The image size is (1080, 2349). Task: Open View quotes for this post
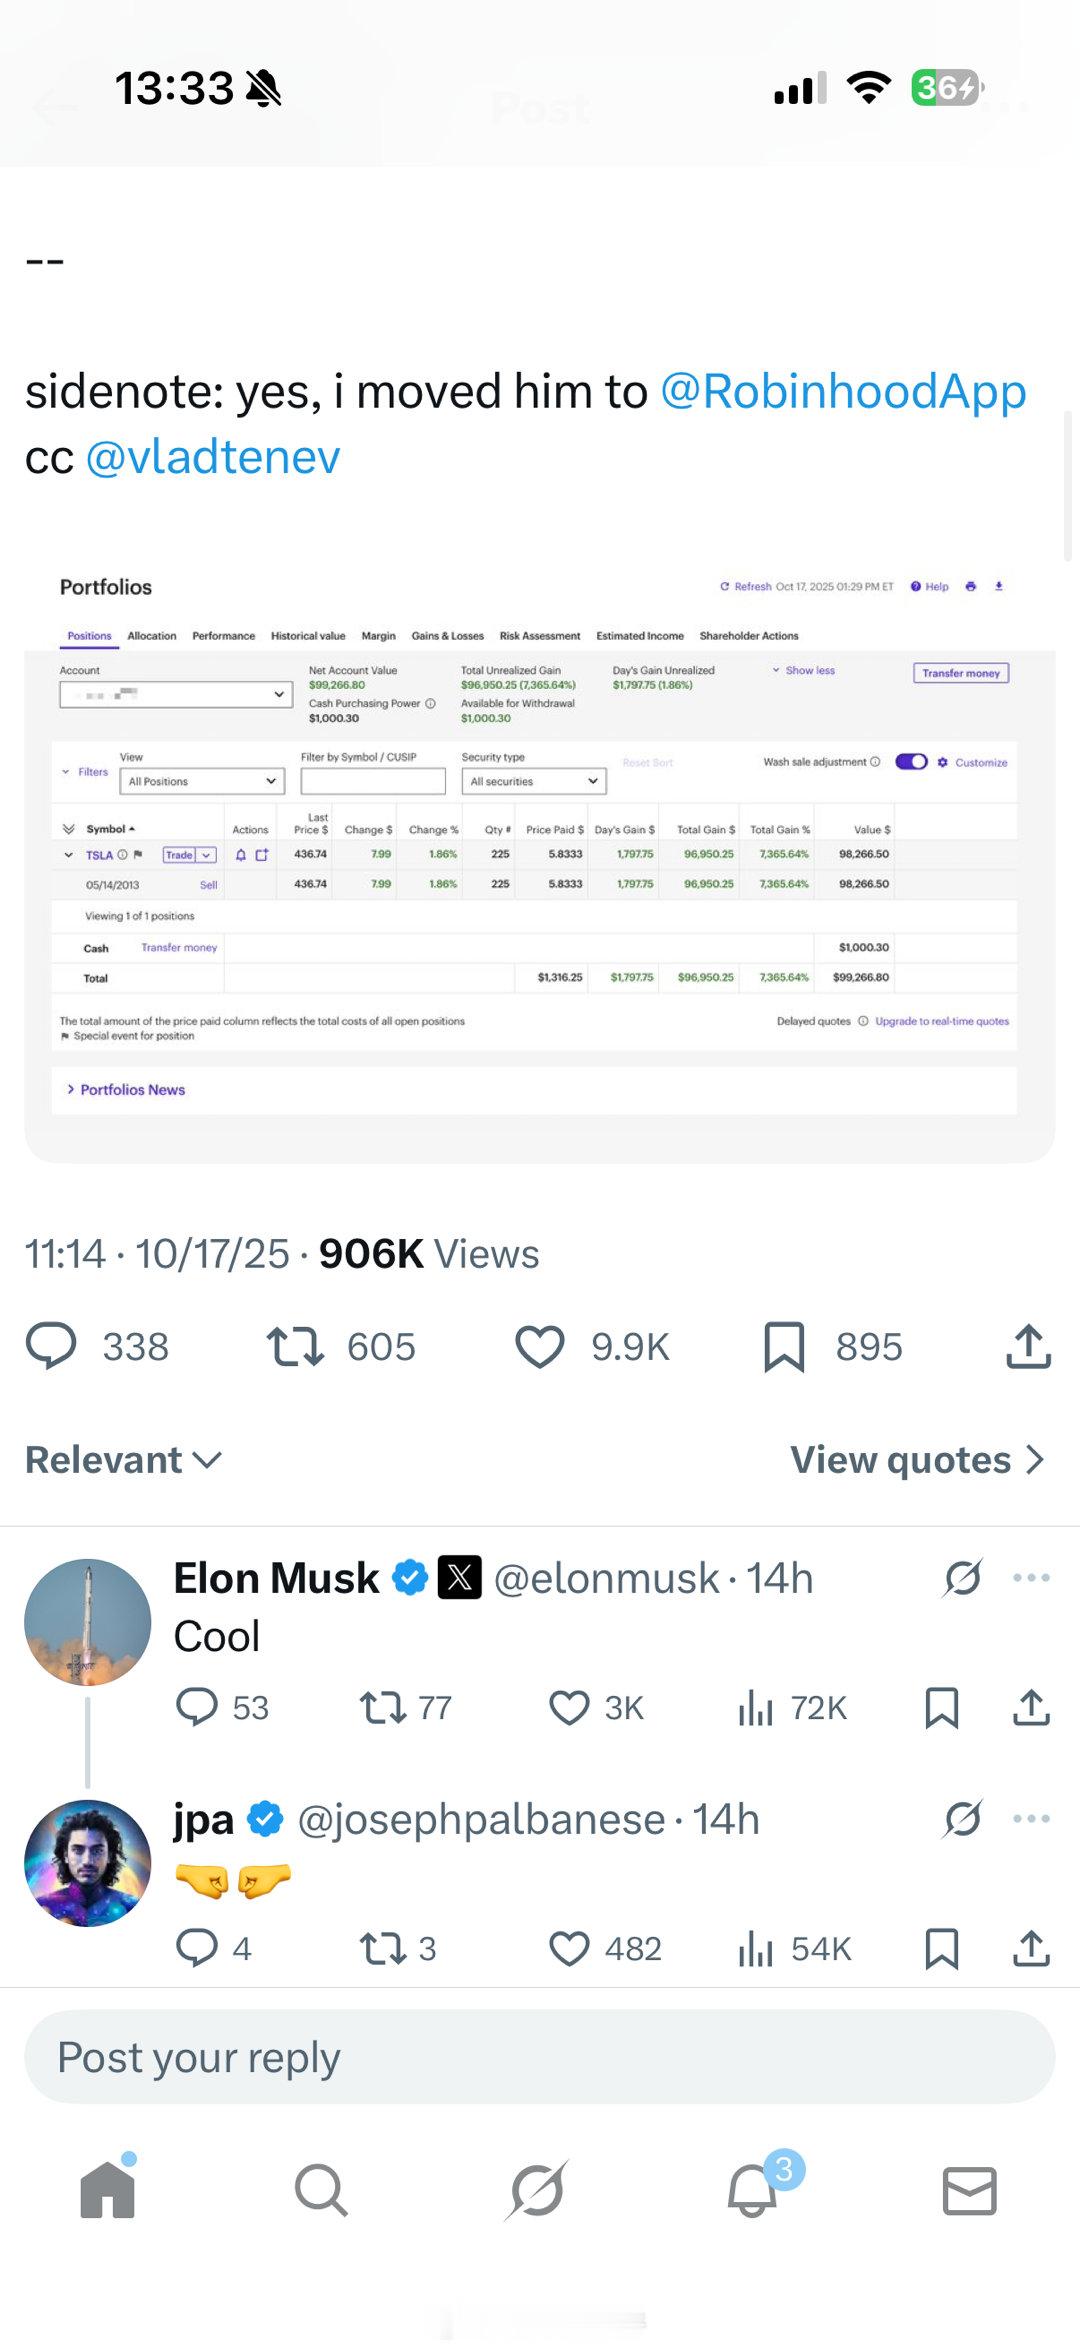916,1460
